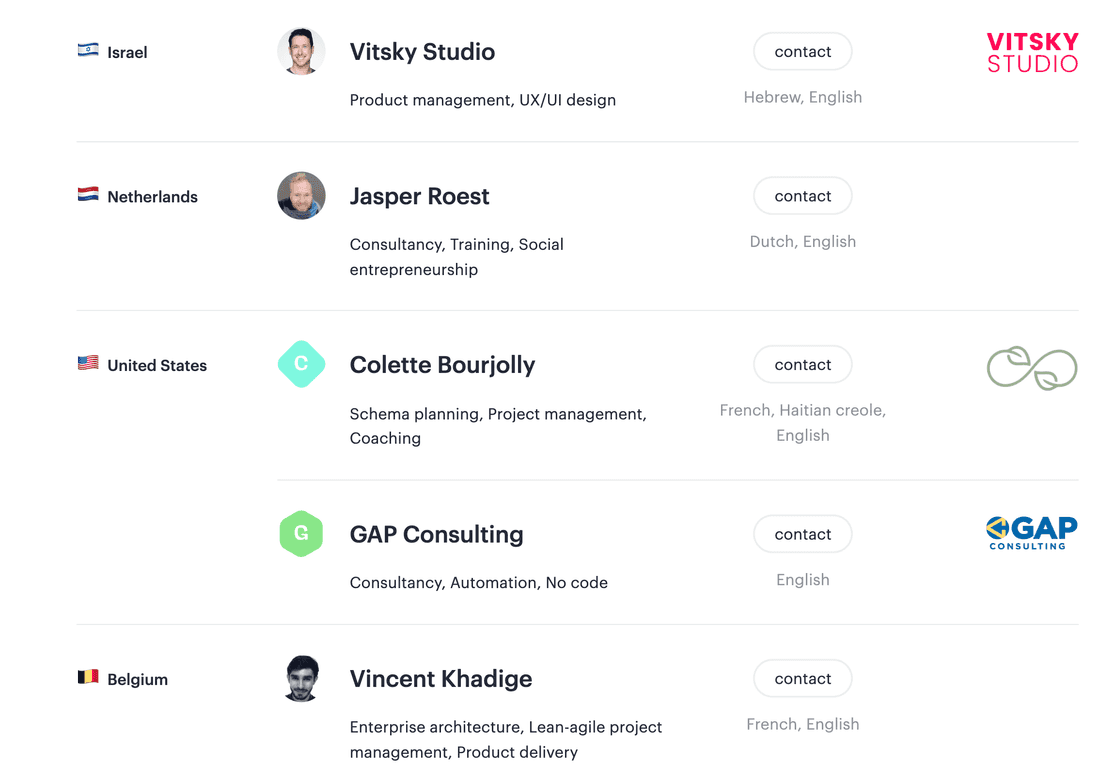Open the GAP Consulting company logo
This screenshot has width=1100, height=774.
1032,533
